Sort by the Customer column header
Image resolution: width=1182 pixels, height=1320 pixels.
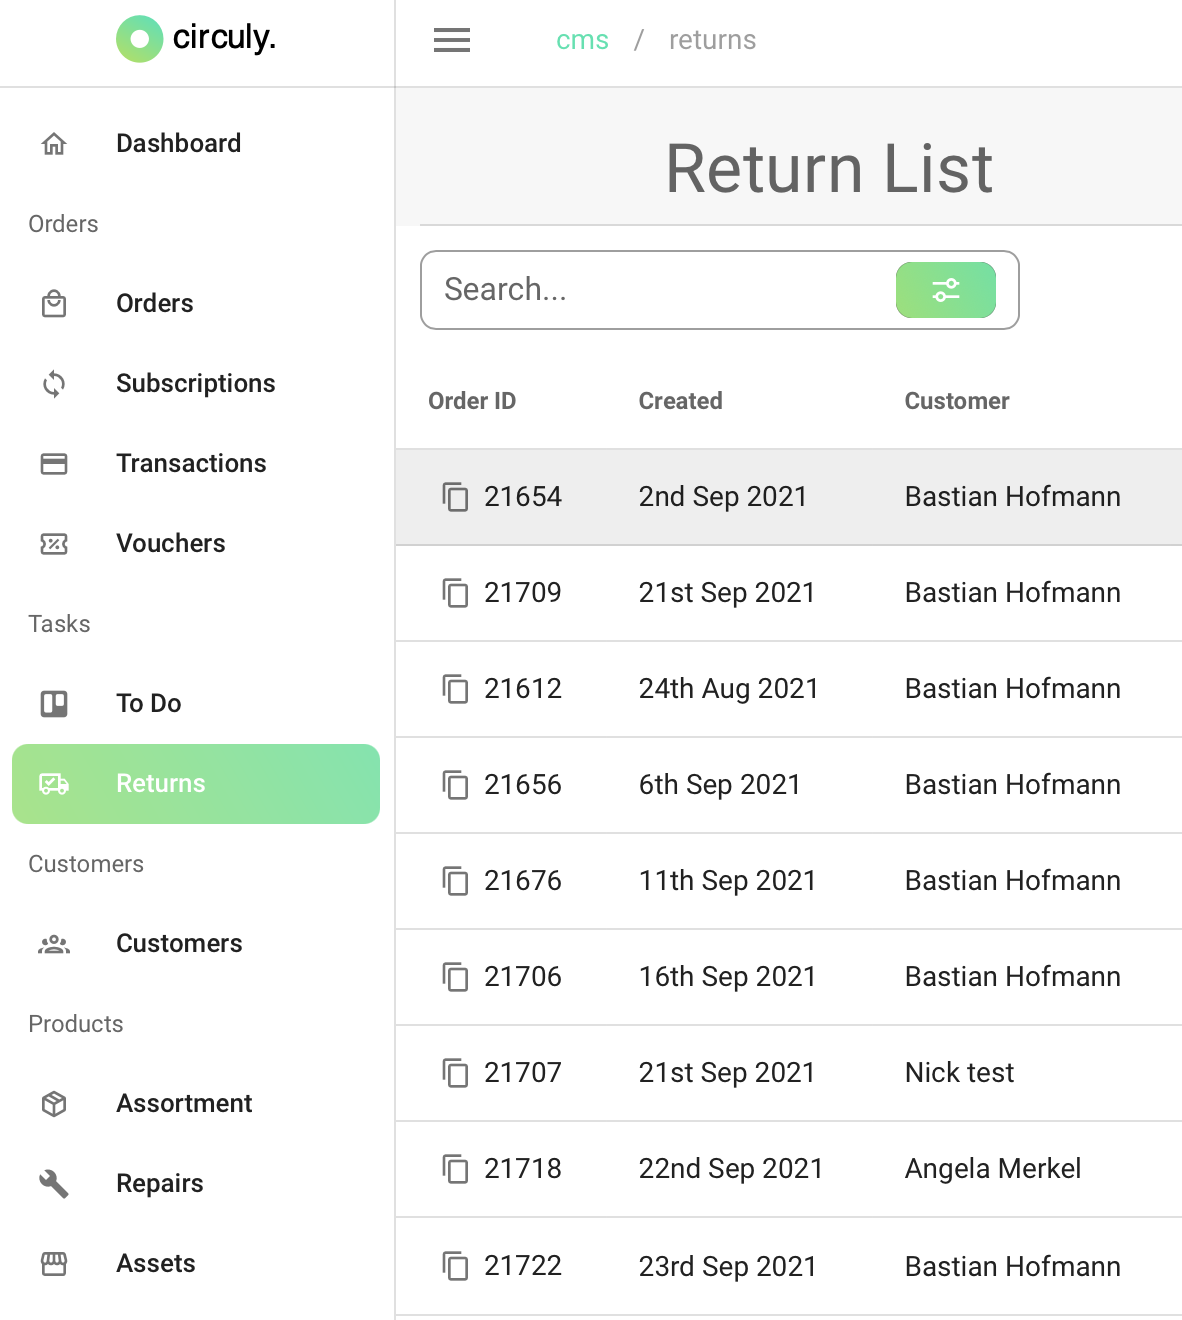click(957, 401)
